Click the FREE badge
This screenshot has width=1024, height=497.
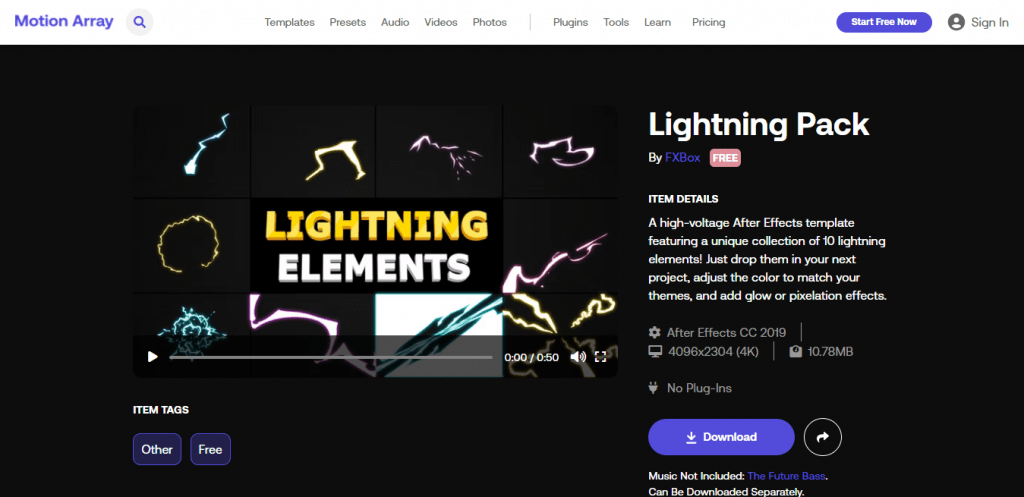click(725, 157)
